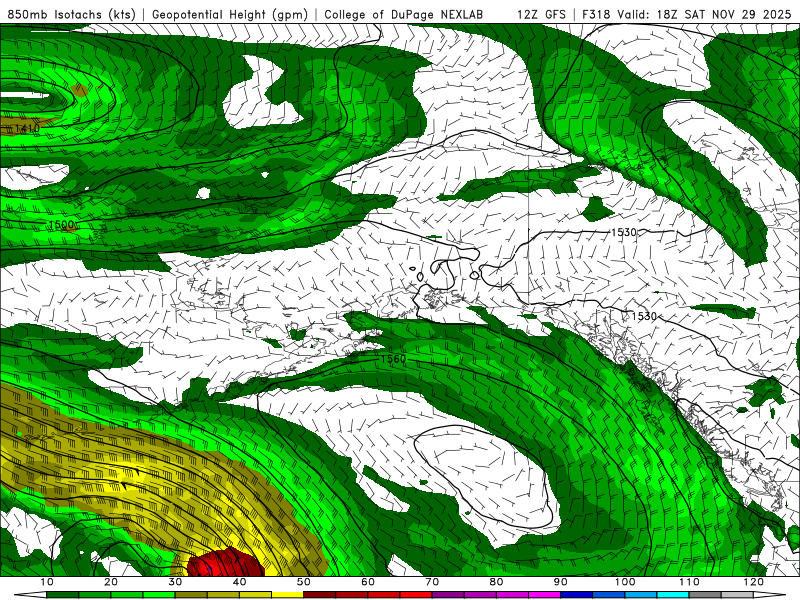Pick the purple swatch starting at 70
Viewport: 800px width, 600px height.
[448, 595]
